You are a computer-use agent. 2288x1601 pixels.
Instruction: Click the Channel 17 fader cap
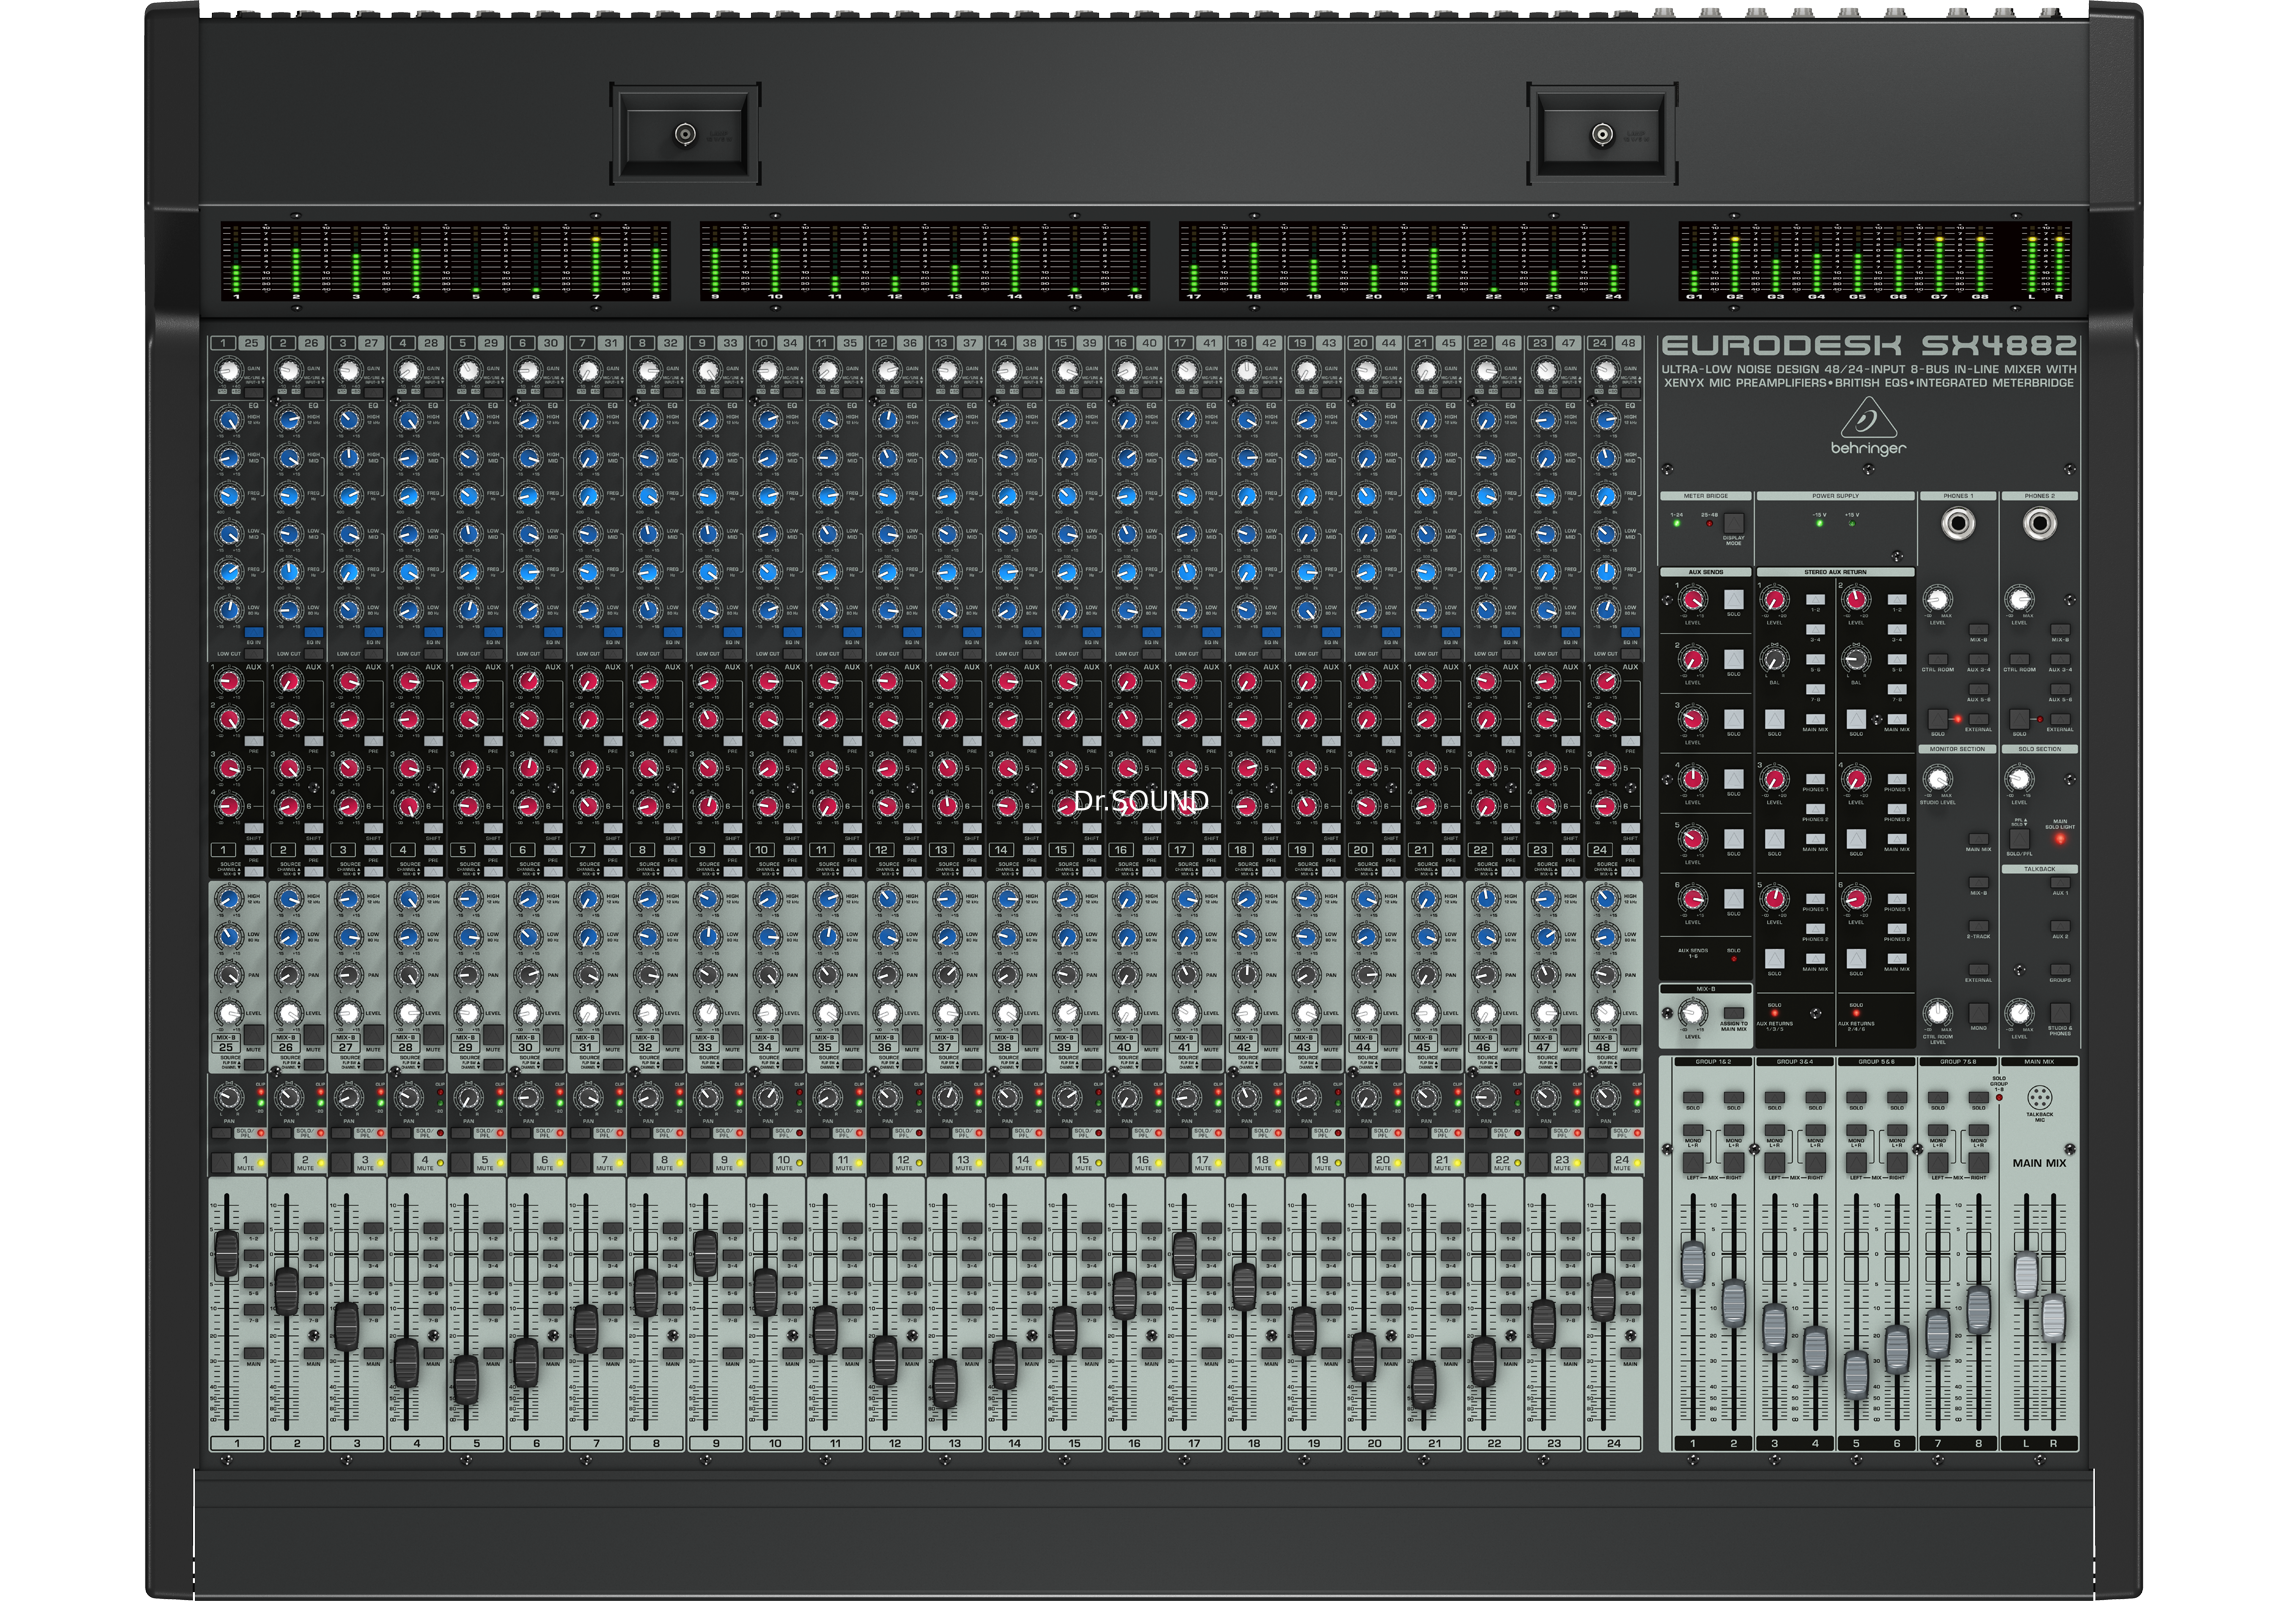point(1184,1254)
